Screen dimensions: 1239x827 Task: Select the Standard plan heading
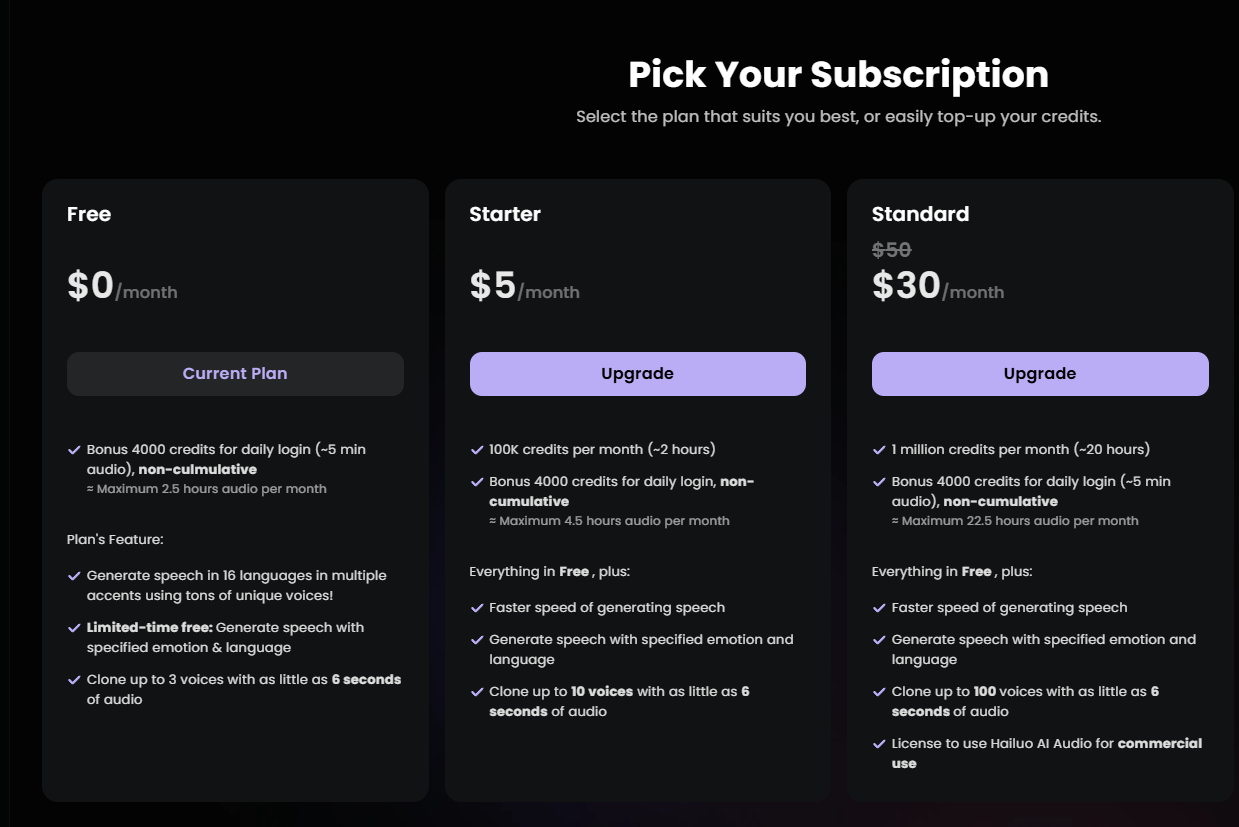point(920,214)
